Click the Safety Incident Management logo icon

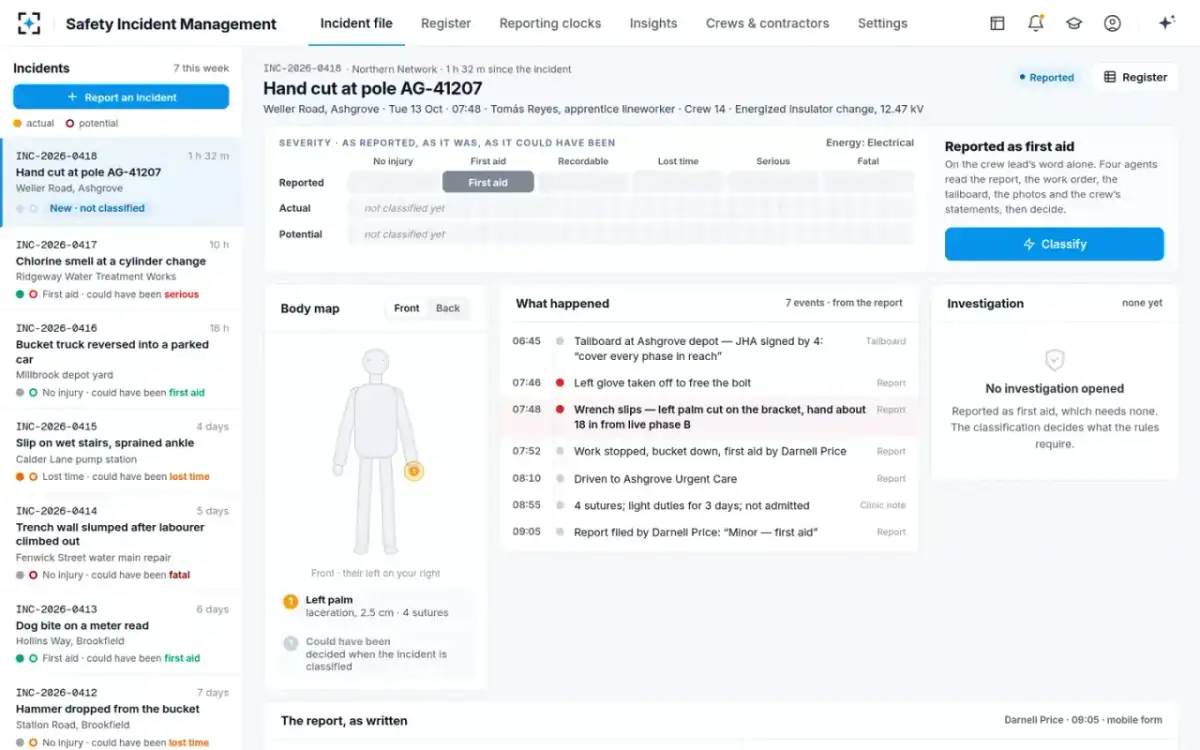pos(30,23)
